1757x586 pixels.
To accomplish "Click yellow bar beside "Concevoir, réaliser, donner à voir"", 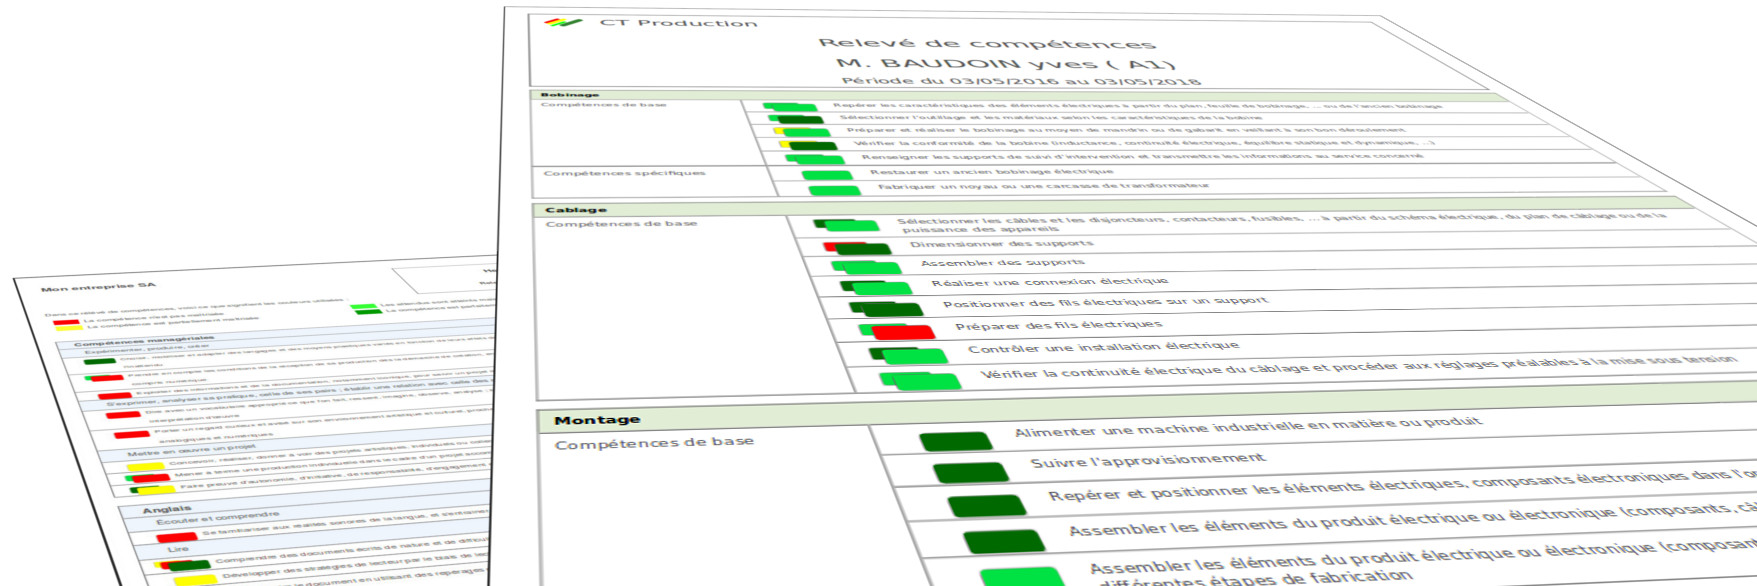I will pyautogui.click(x=147, y=465).
